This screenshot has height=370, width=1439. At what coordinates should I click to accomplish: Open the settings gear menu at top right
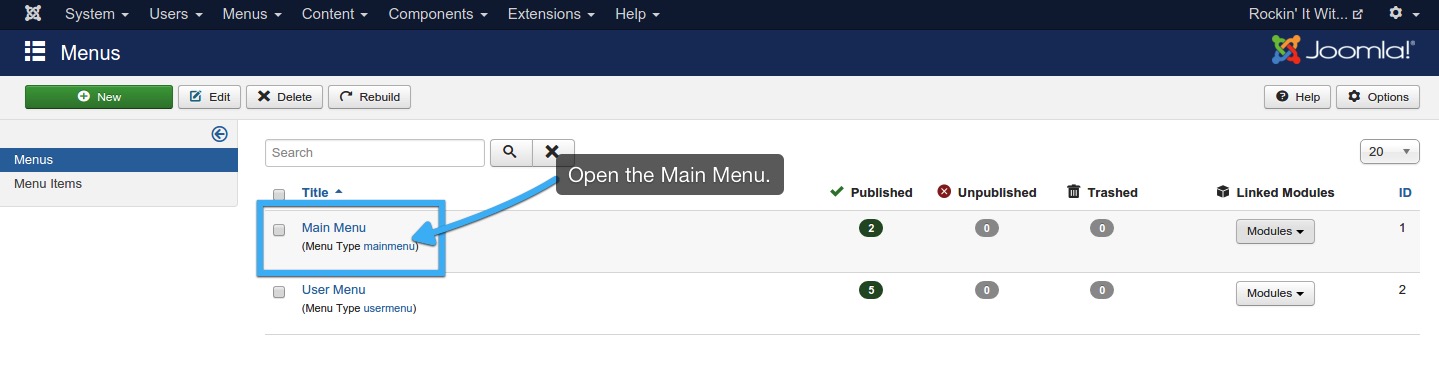click(x=1403, y=14)
